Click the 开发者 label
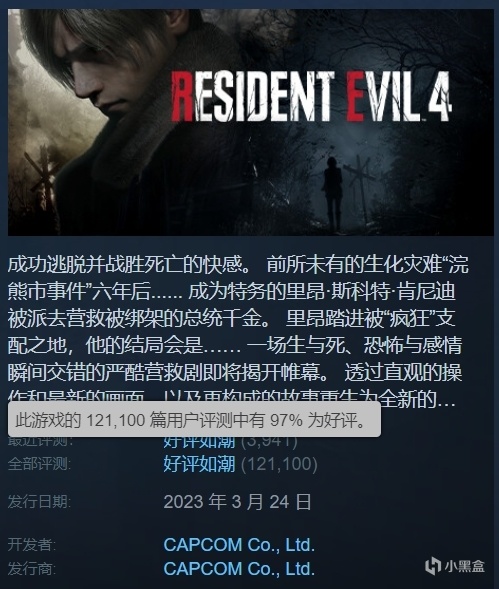Screen dimensions: 499x589 coord(32,545)
